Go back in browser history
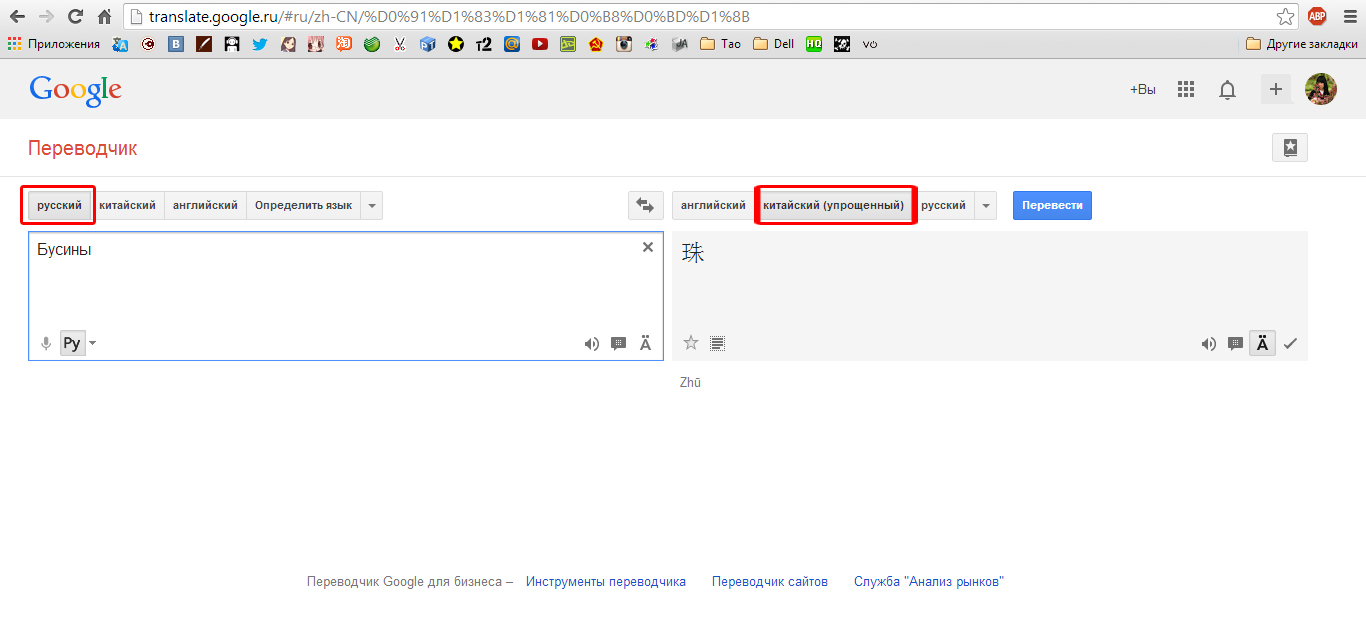This screenshot has width=1366, height=624. point(17,16)
